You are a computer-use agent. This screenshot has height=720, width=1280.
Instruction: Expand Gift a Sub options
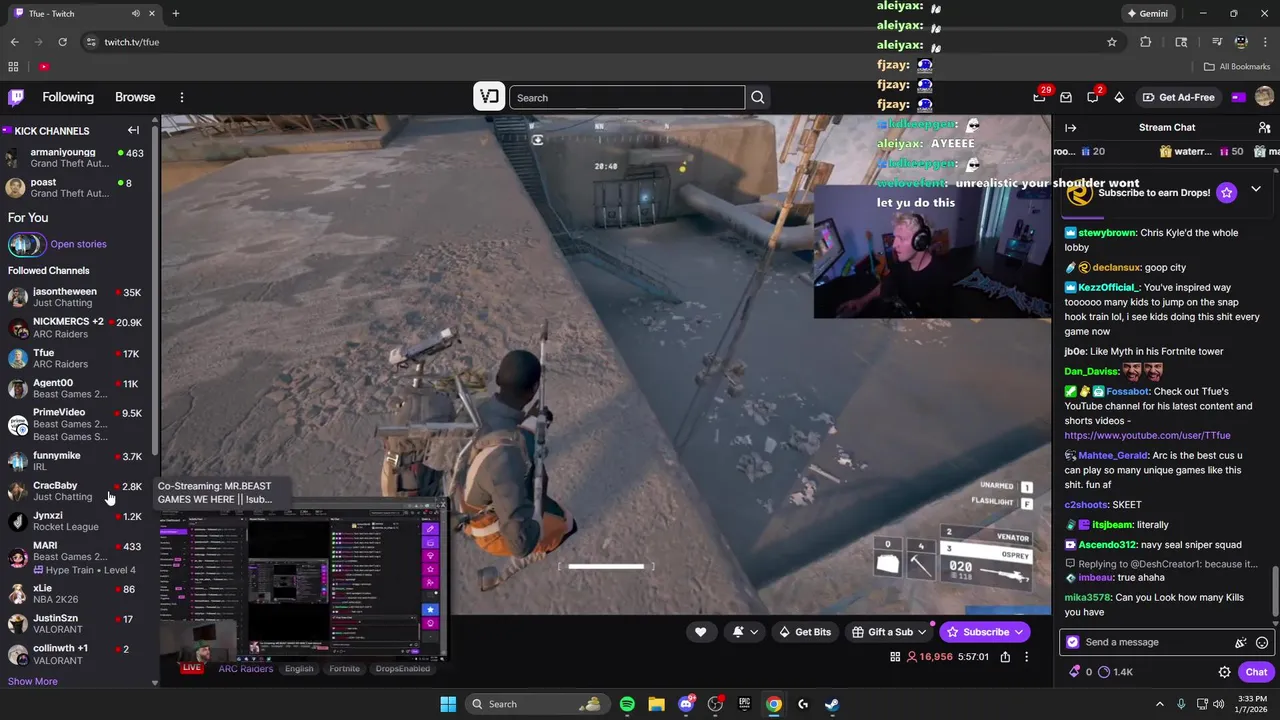(922, 632)
